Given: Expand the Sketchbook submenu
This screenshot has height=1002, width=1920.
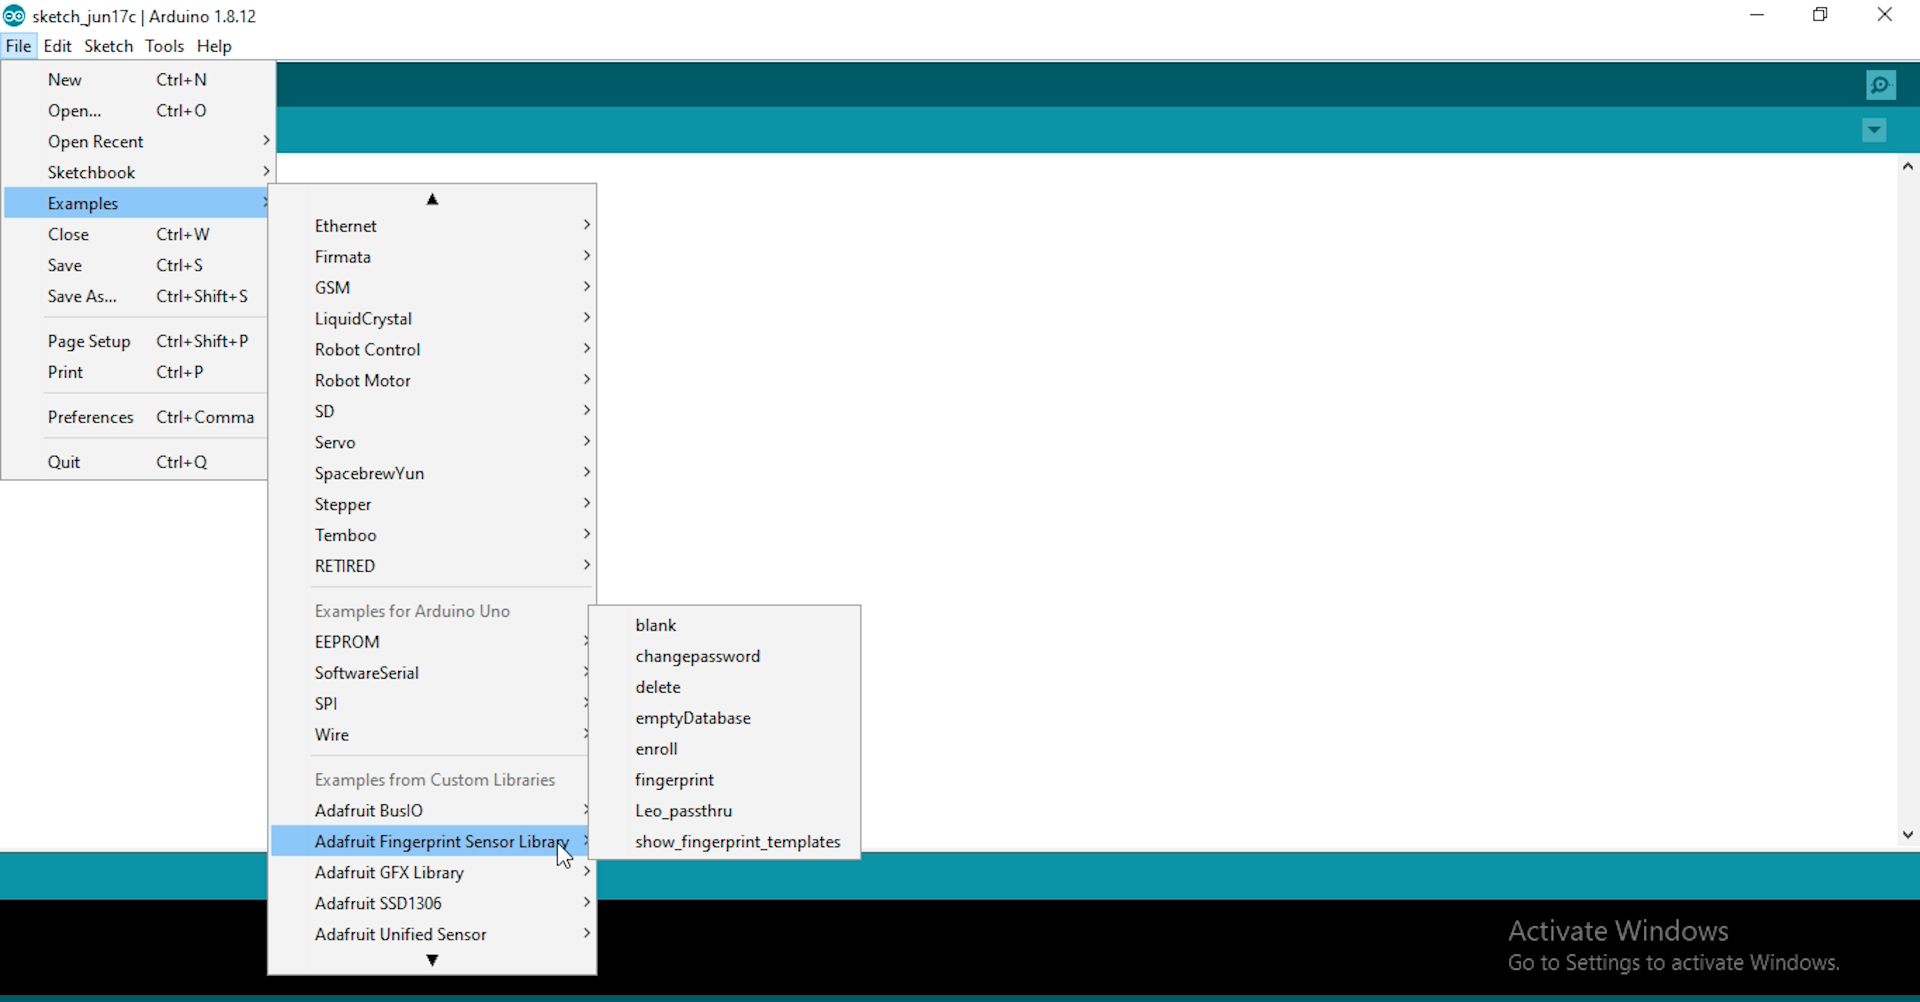Looking at the screenshot, I should pyautogui.click(x=92, y=172).
